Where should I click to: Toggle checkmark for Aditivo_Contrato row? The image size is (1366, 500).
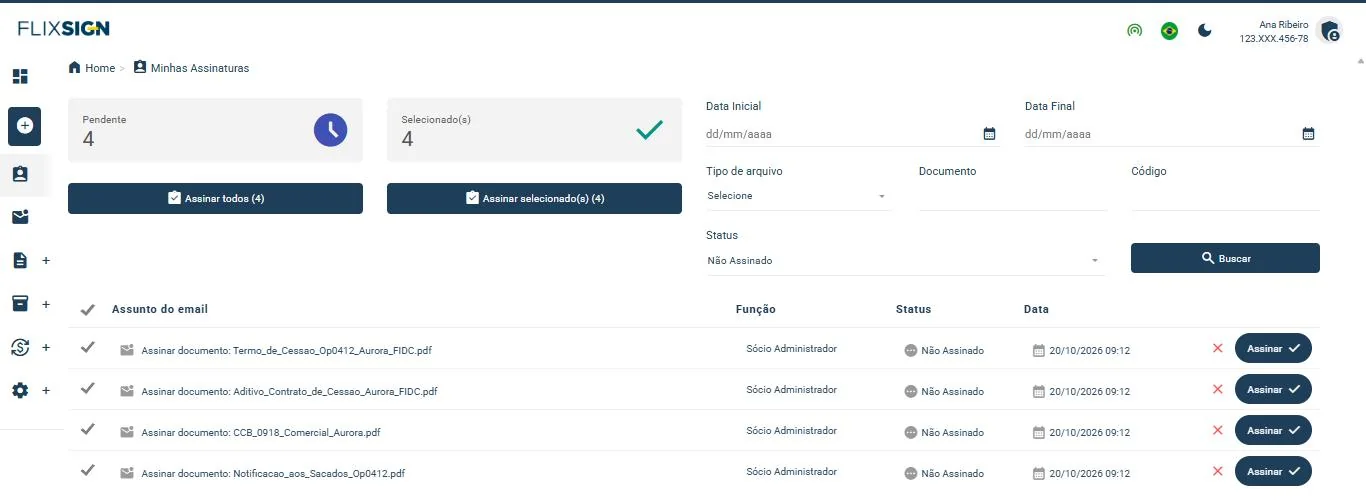[x=88, y=388]
